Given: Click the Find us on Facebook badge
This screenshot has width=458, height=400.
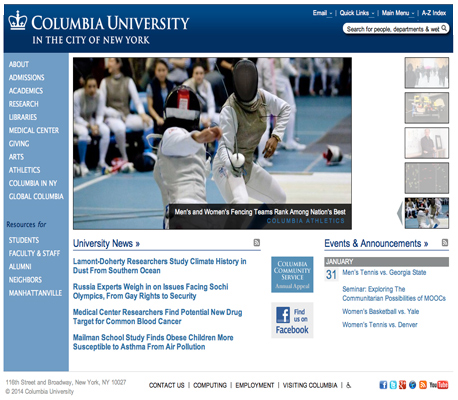Looking at the screenshot, I should [x=292, y=320].
